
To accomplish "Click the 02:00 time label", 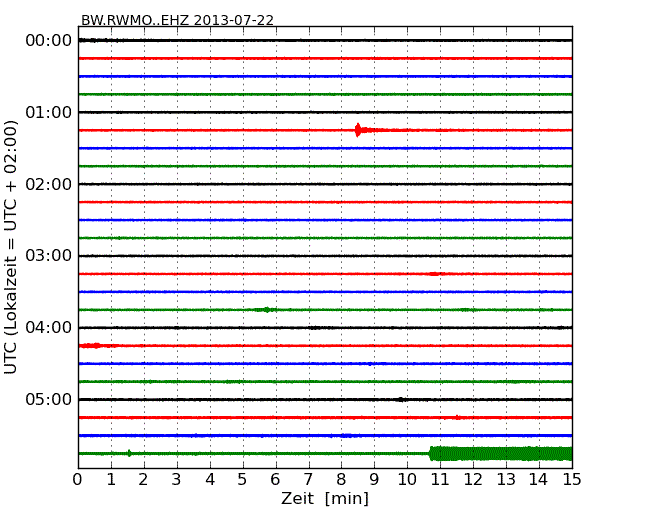I will click(49, 184).
